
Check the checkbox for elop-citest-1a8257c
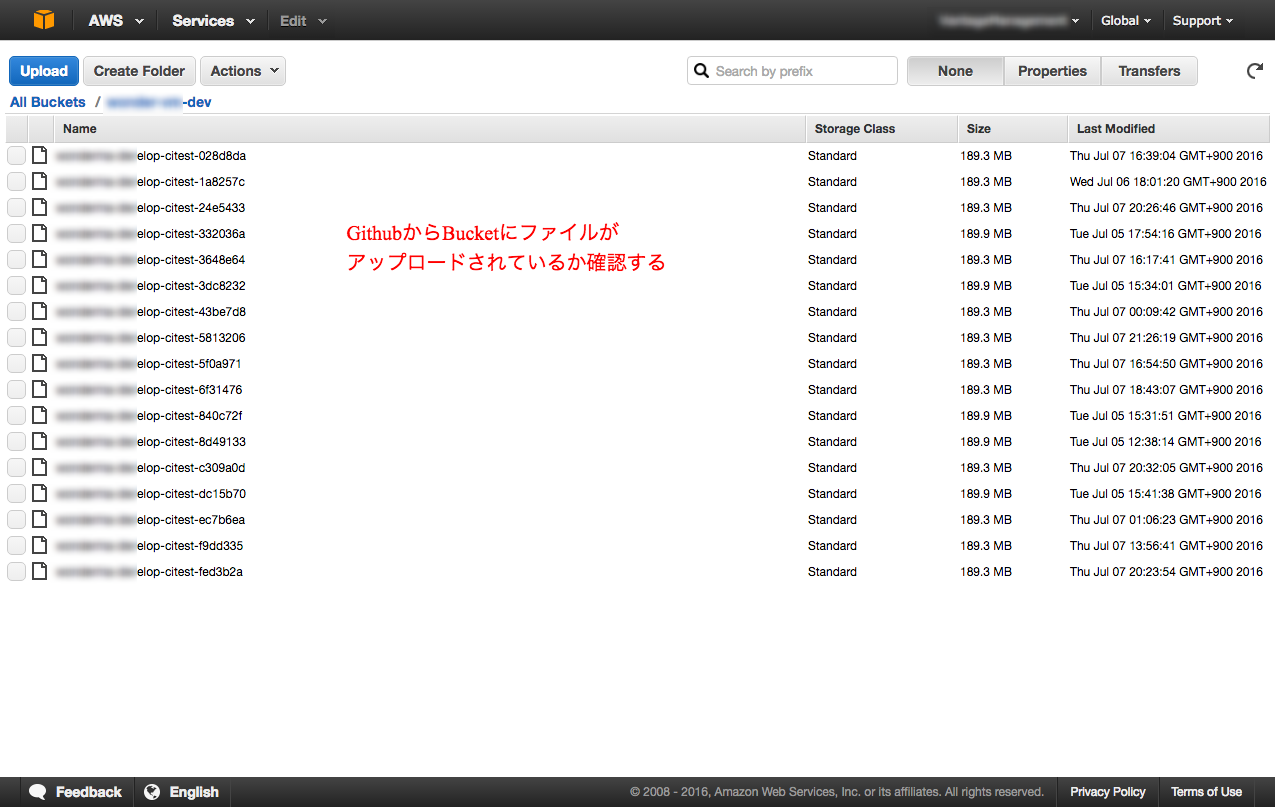point(16,181)
